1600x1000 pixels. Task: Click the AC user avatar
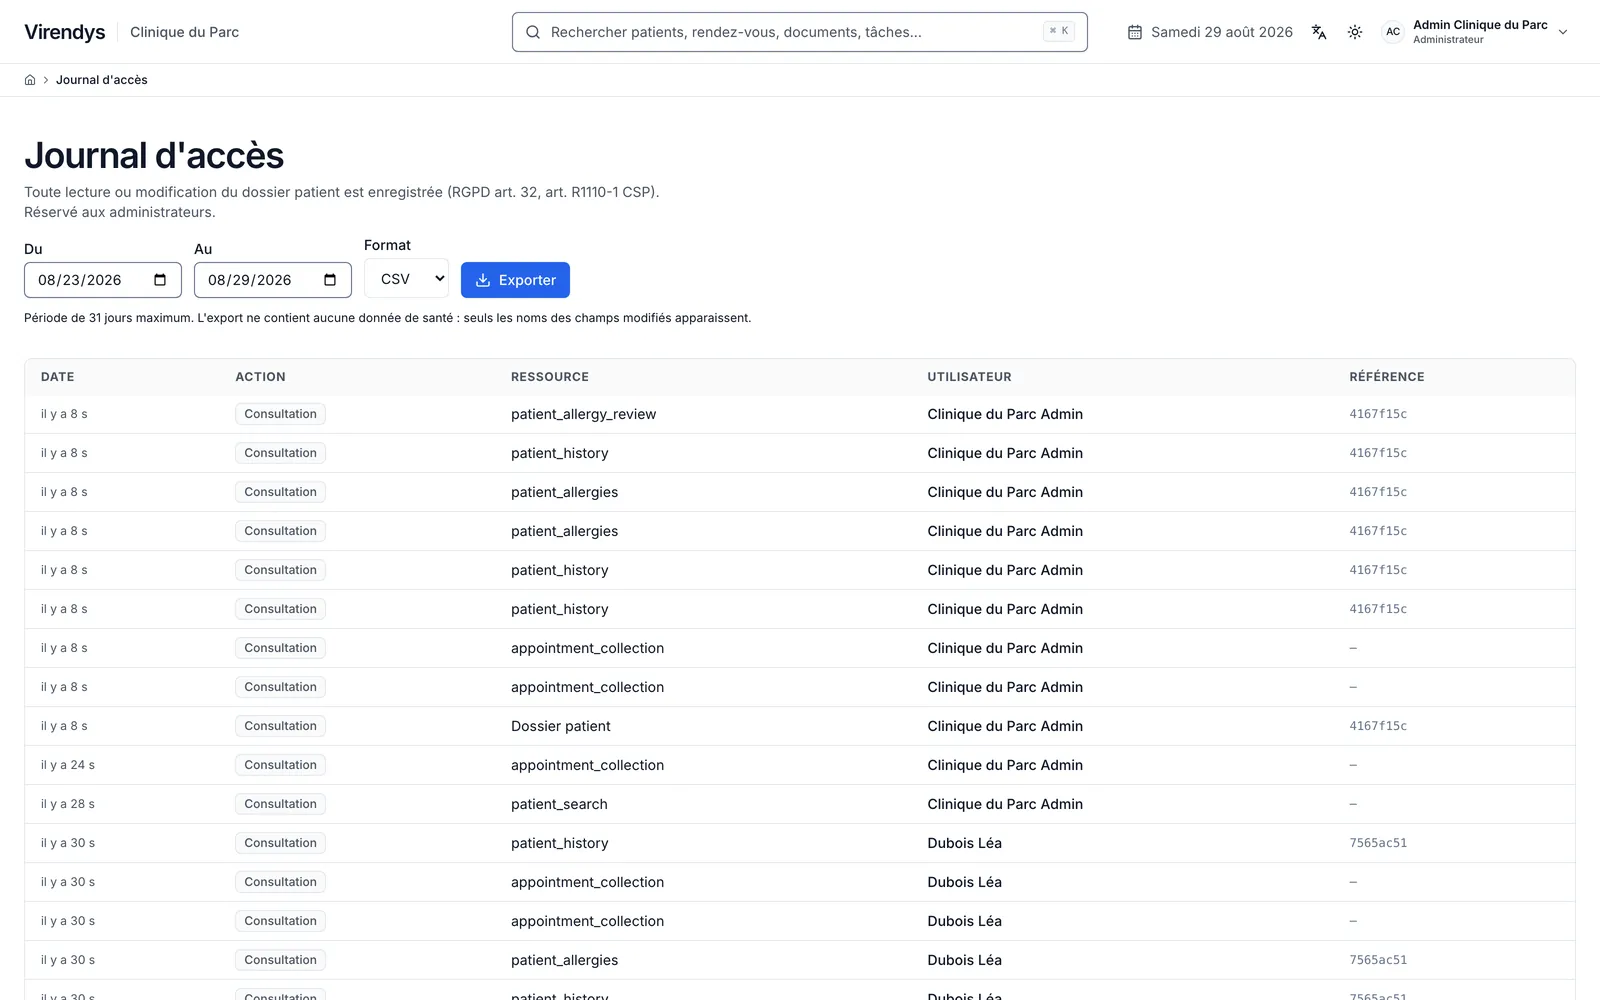[1393, 32]
